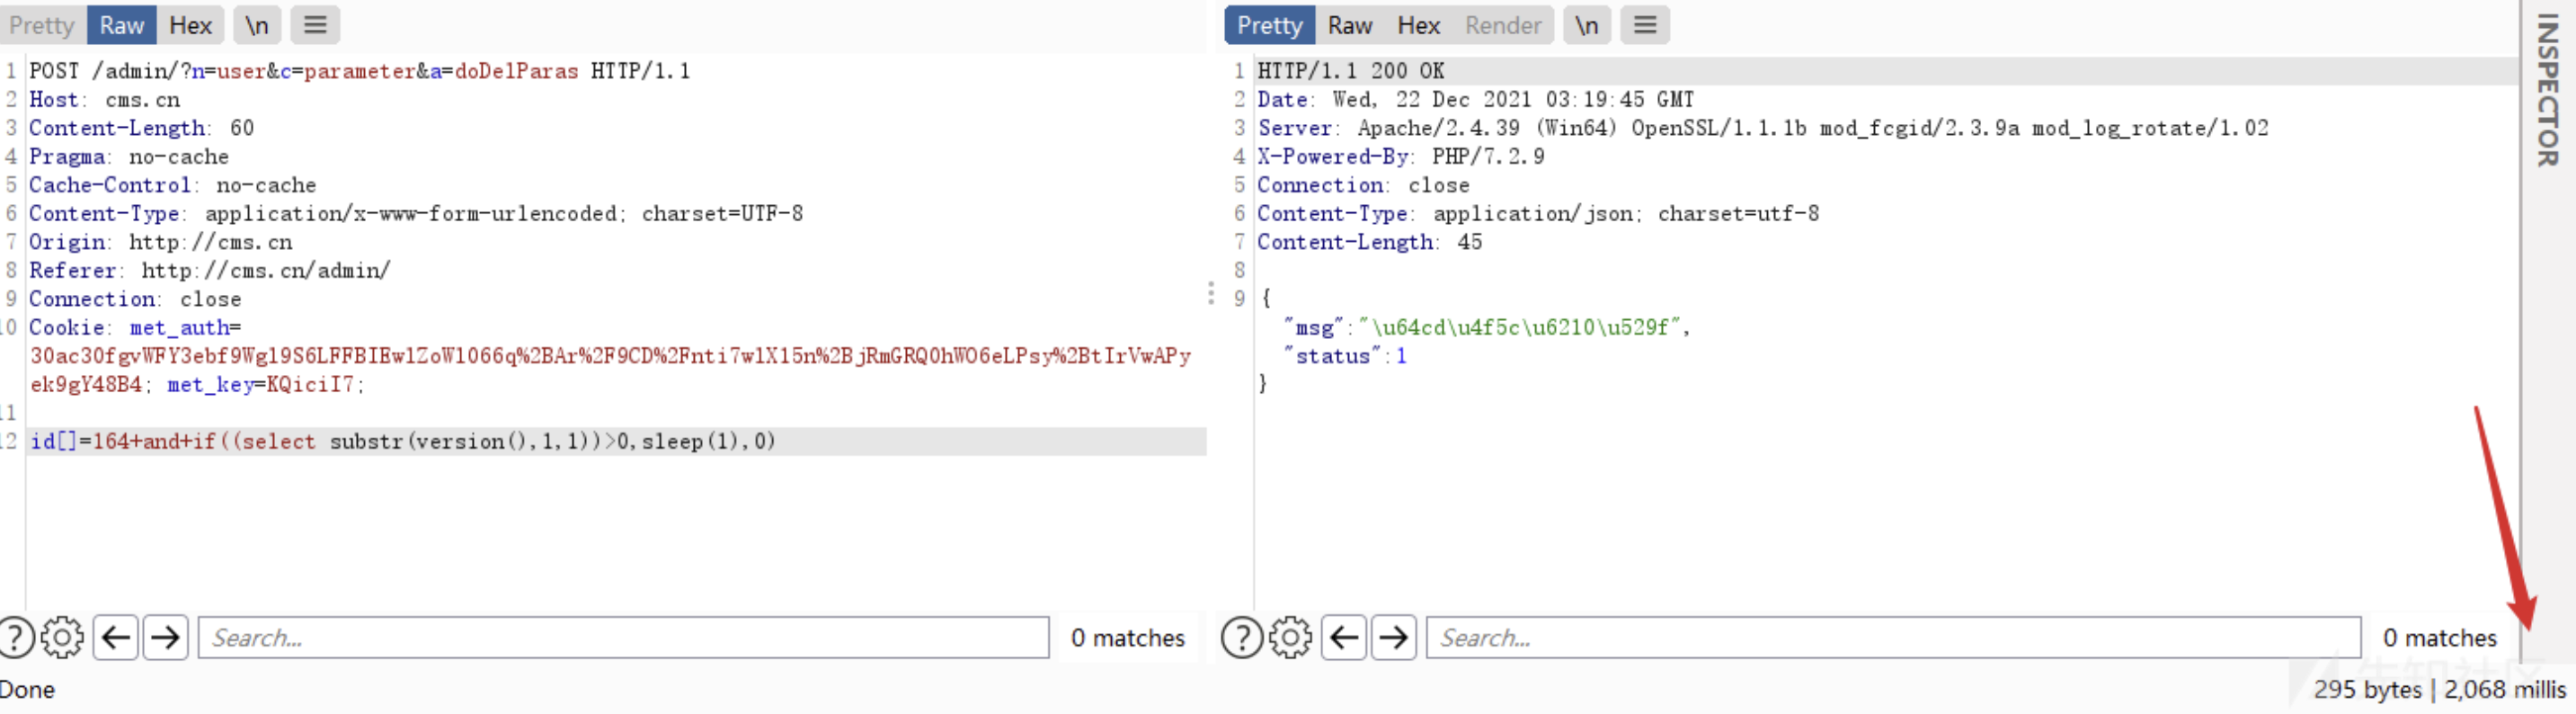Select the response Render tab
The image size is (2576, 714).
(x=1502, y=25)
